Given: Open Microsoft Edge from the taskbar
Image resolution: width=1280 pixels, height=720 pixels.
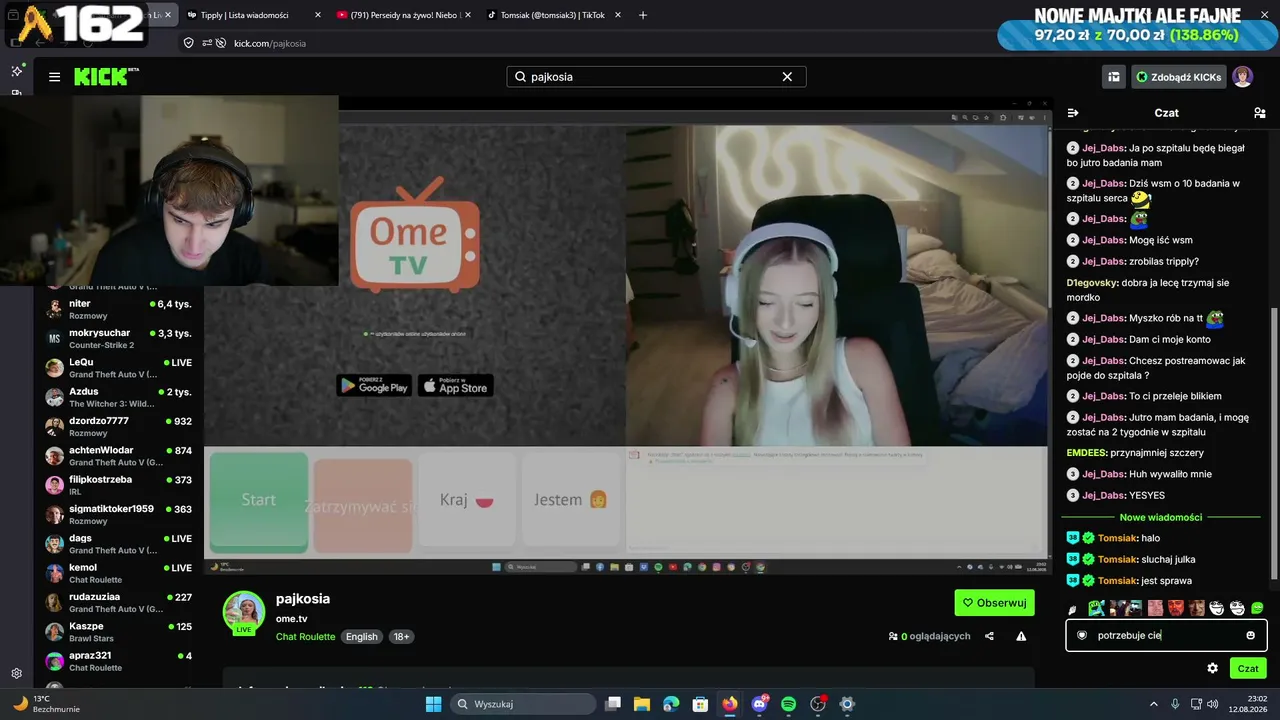Looking at the screenshot, I should pyautogui.click(x=671, y=704).
